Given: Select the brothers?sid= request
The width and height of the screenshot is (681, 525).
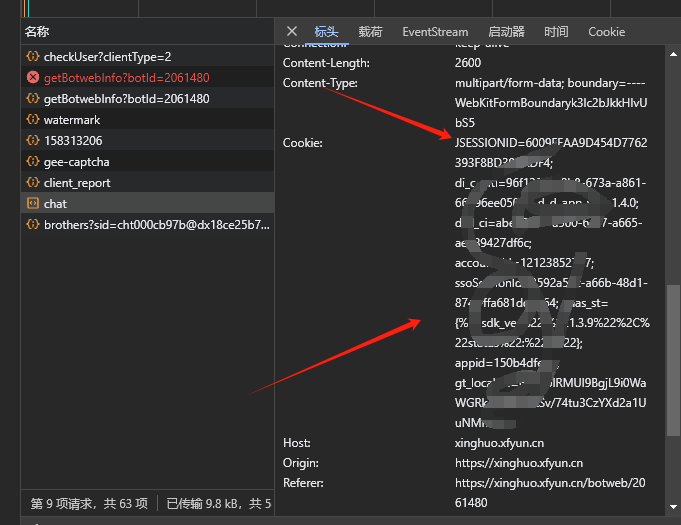Looking at the screenshot, I should coord(156,225).
